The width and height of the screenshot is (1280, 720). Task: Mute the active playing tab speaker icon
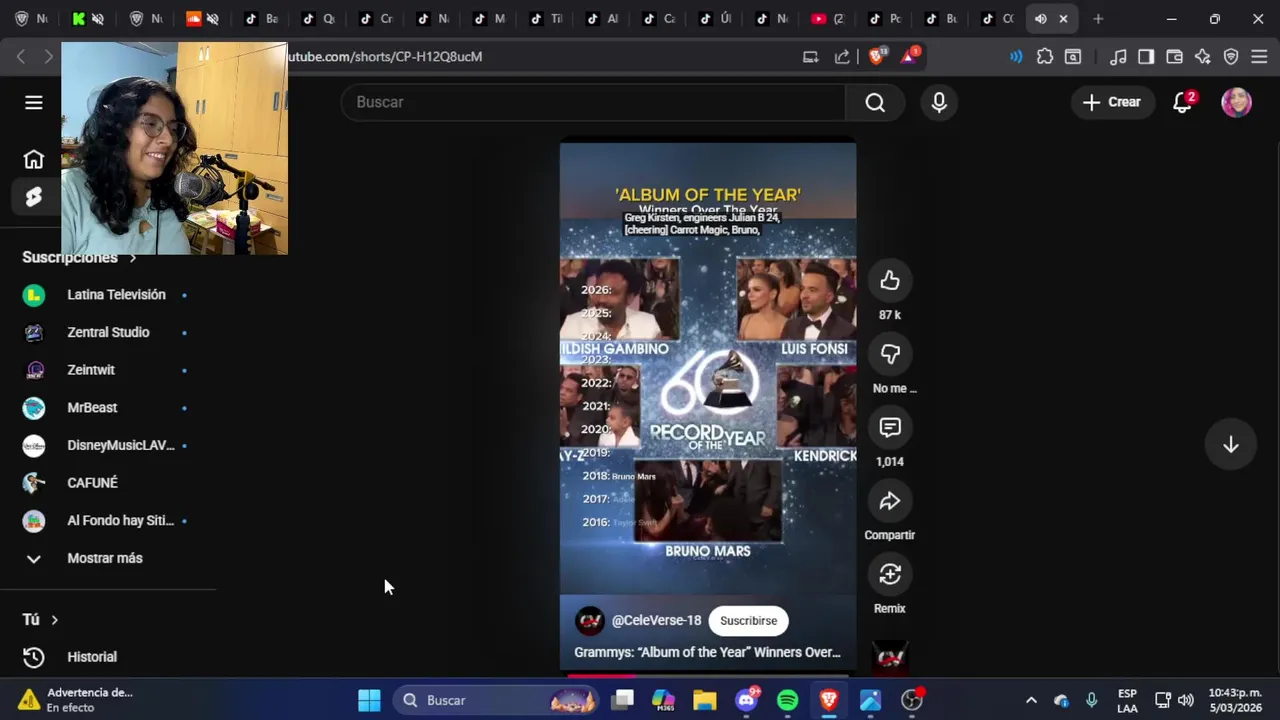(1041, 19)
